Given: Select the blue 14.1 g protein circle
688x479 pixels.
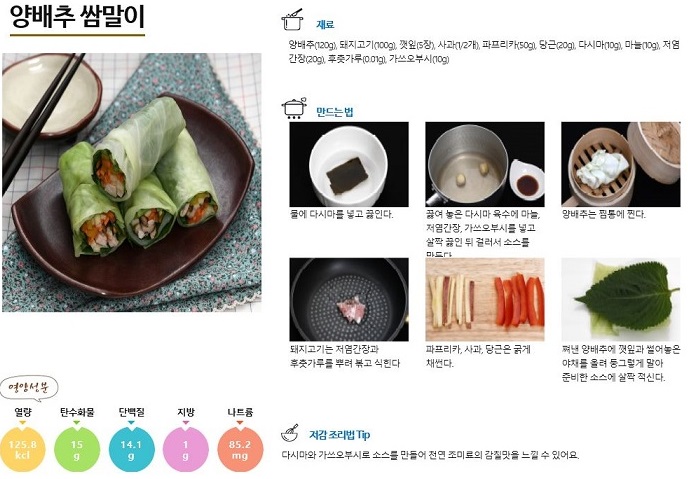Looking at the screenshot, I should click(x=131, y=450).
